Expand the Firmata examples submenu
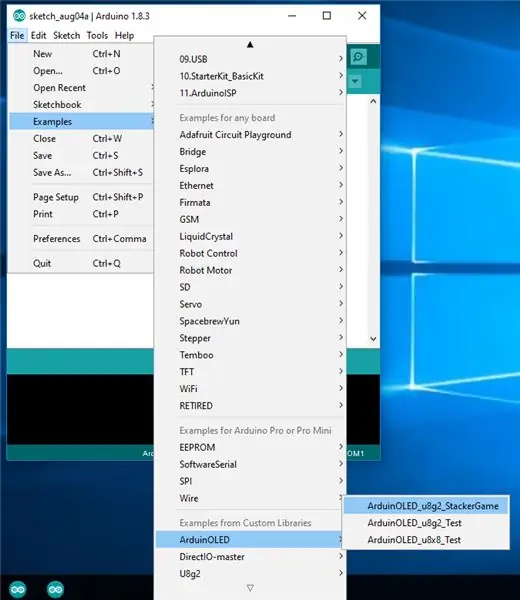The width and height of the screenshot is (520, 600). [x=251, y=202]
